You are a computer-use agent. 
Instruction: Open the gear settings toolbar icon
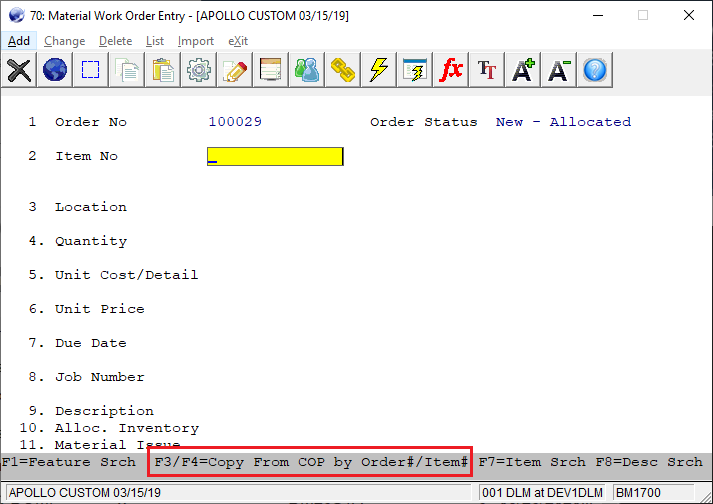[199, 70]
